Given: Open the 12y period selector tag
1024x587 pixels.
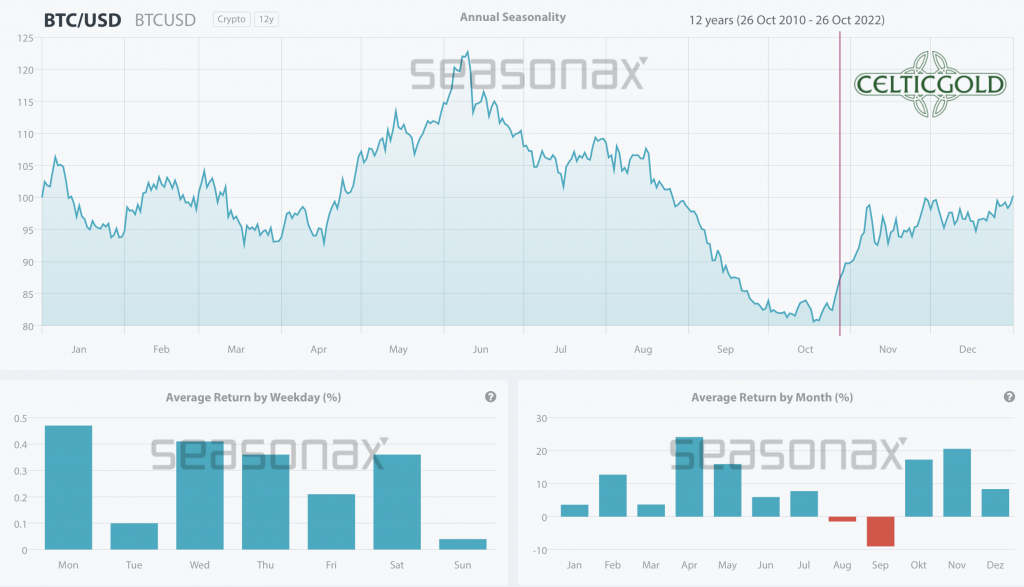Looking at the screenshot, I should click(x=267, y=19).
